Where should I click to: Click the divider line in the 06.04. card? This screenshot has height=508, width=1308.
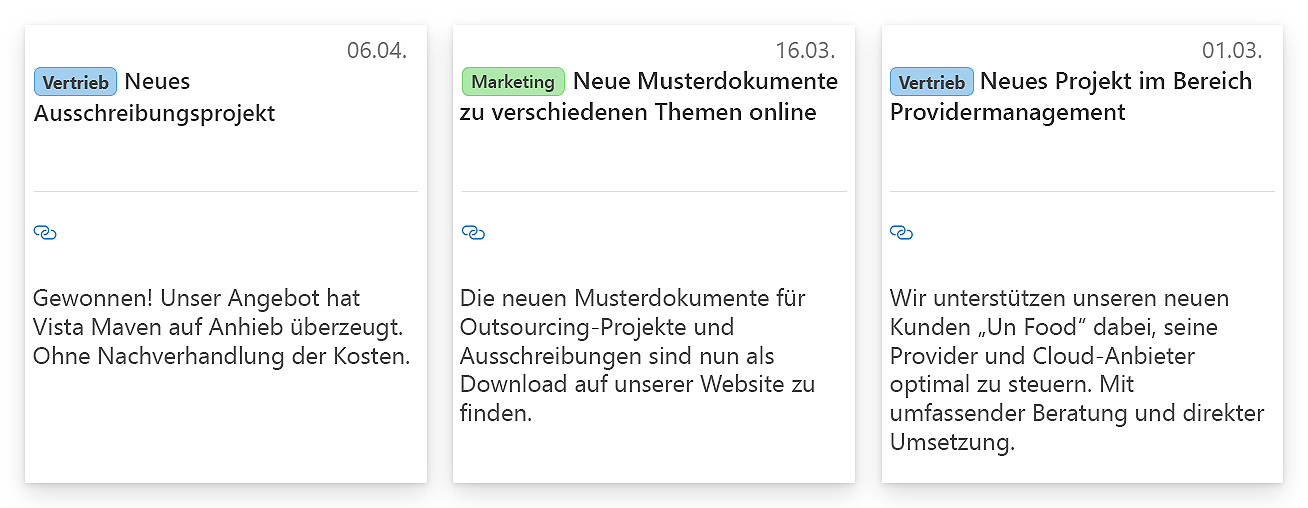tap(226, 191)
